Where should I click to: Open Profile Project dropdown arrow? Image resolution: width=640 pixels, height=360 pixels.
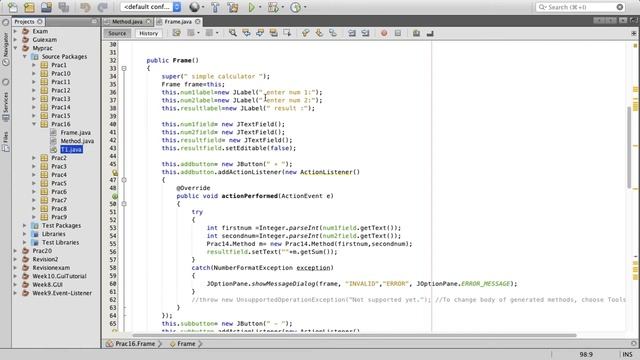305,7
